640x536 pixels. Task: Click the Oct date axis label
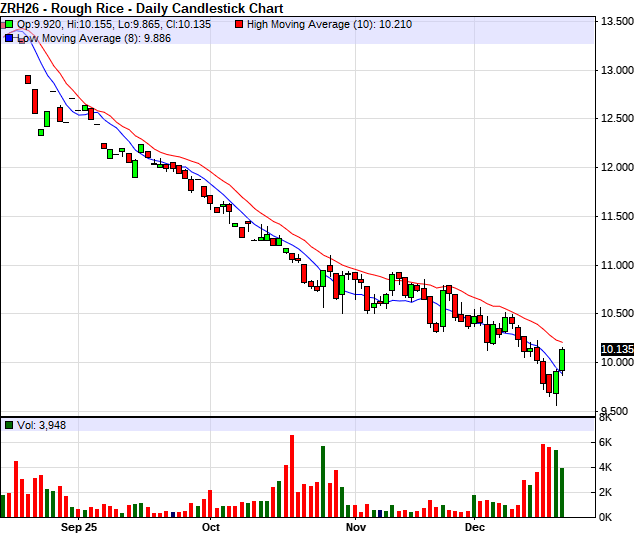point(210,525)
